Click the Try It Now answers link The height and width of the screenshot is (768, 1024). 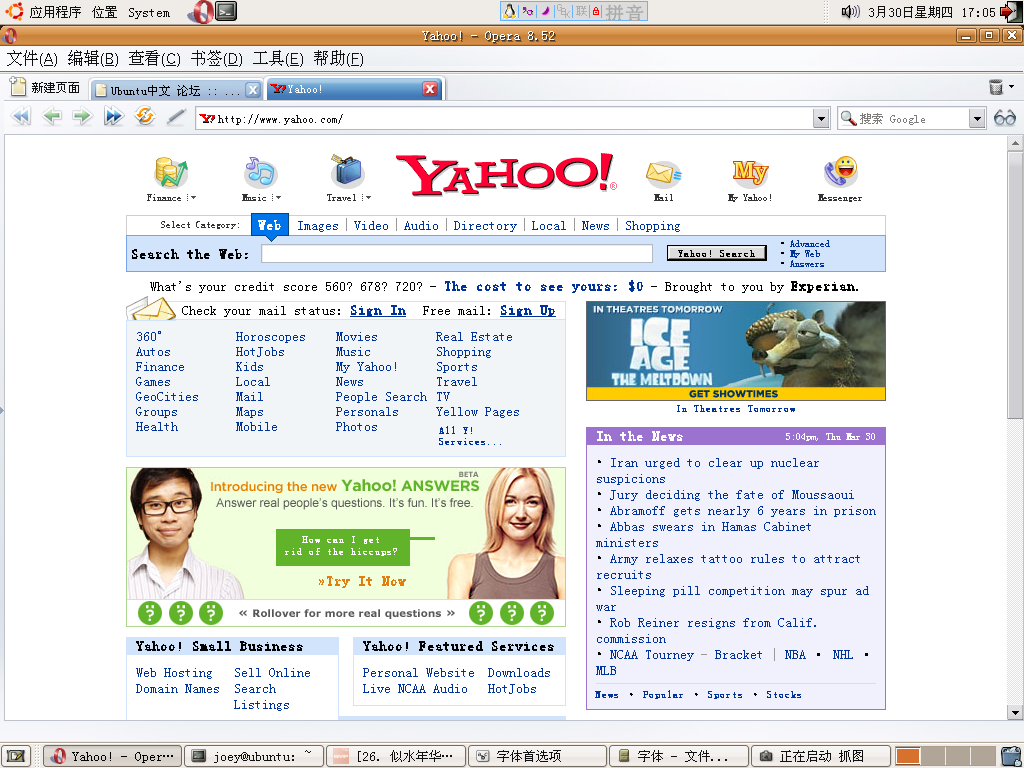click(x=362, y=581)
